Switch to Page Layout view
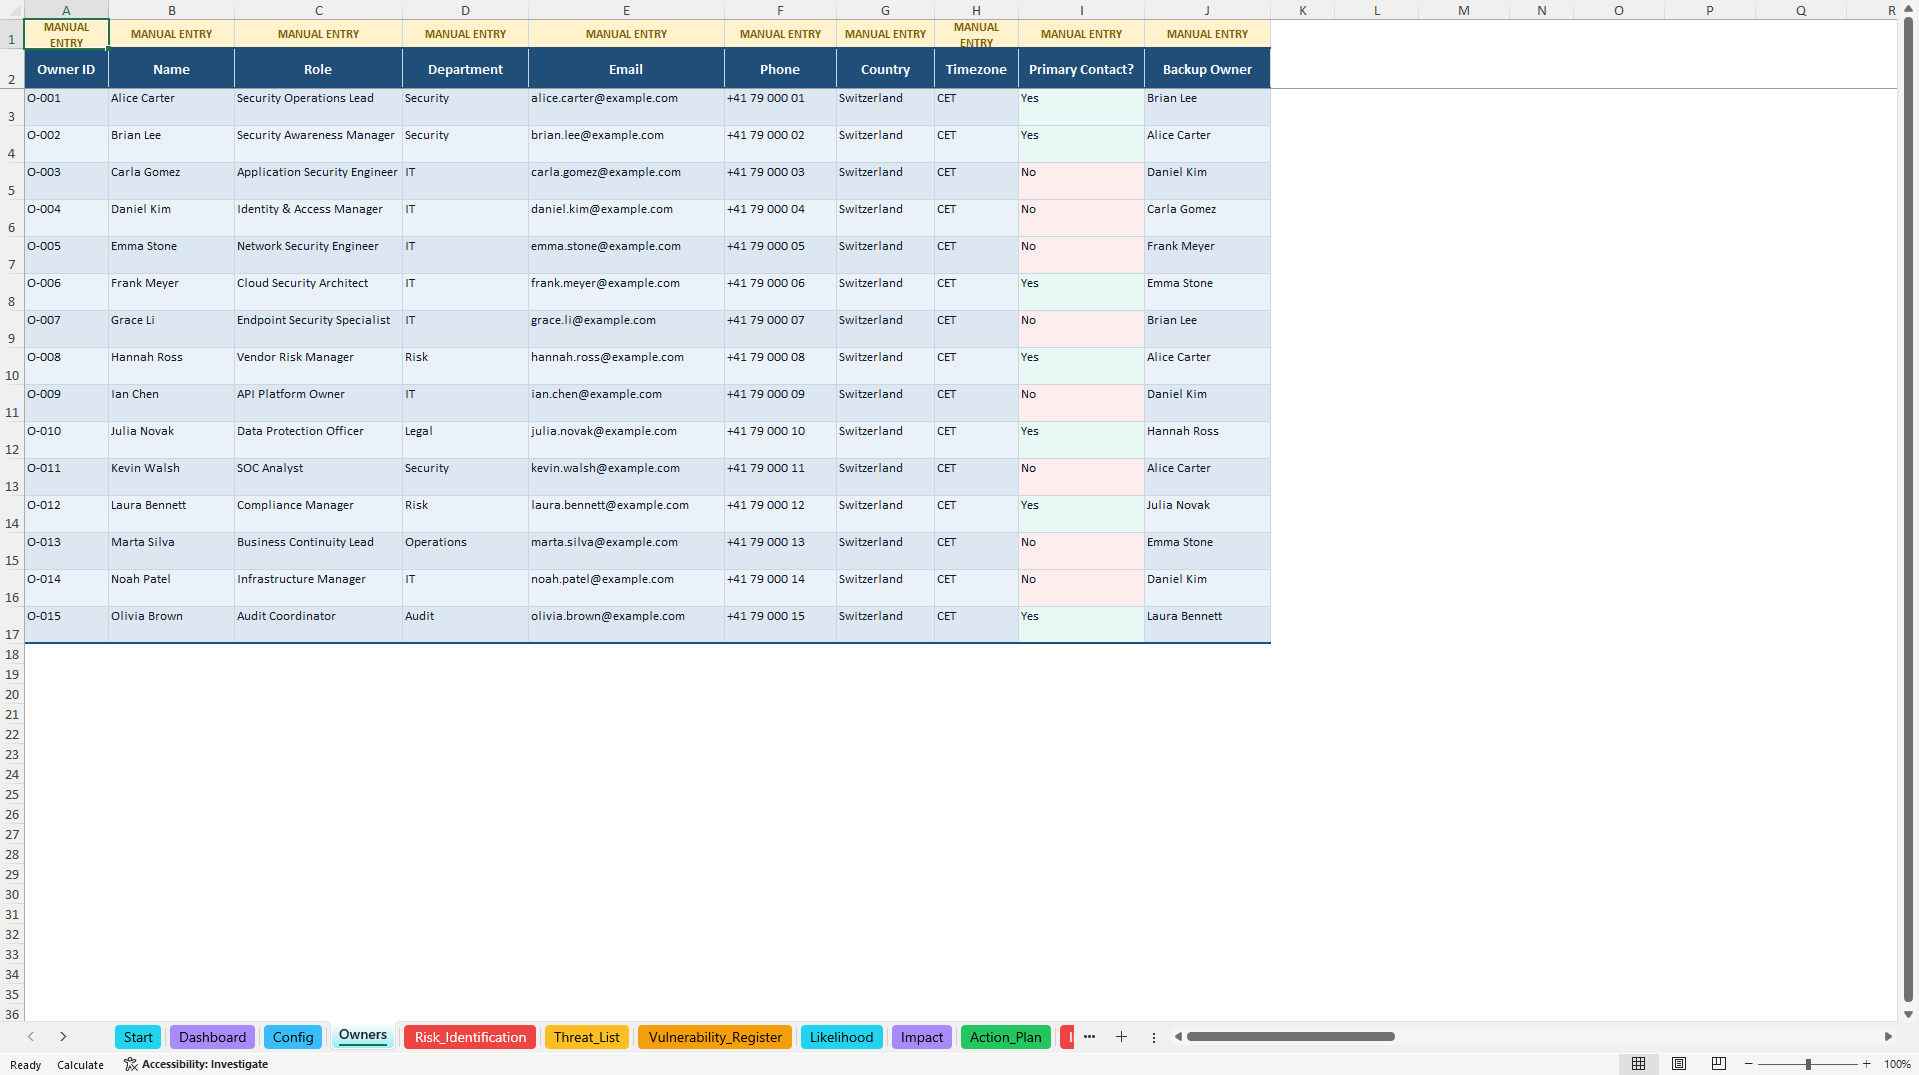This screenshot has height=1075, width=1919. pos(1679,1064)
